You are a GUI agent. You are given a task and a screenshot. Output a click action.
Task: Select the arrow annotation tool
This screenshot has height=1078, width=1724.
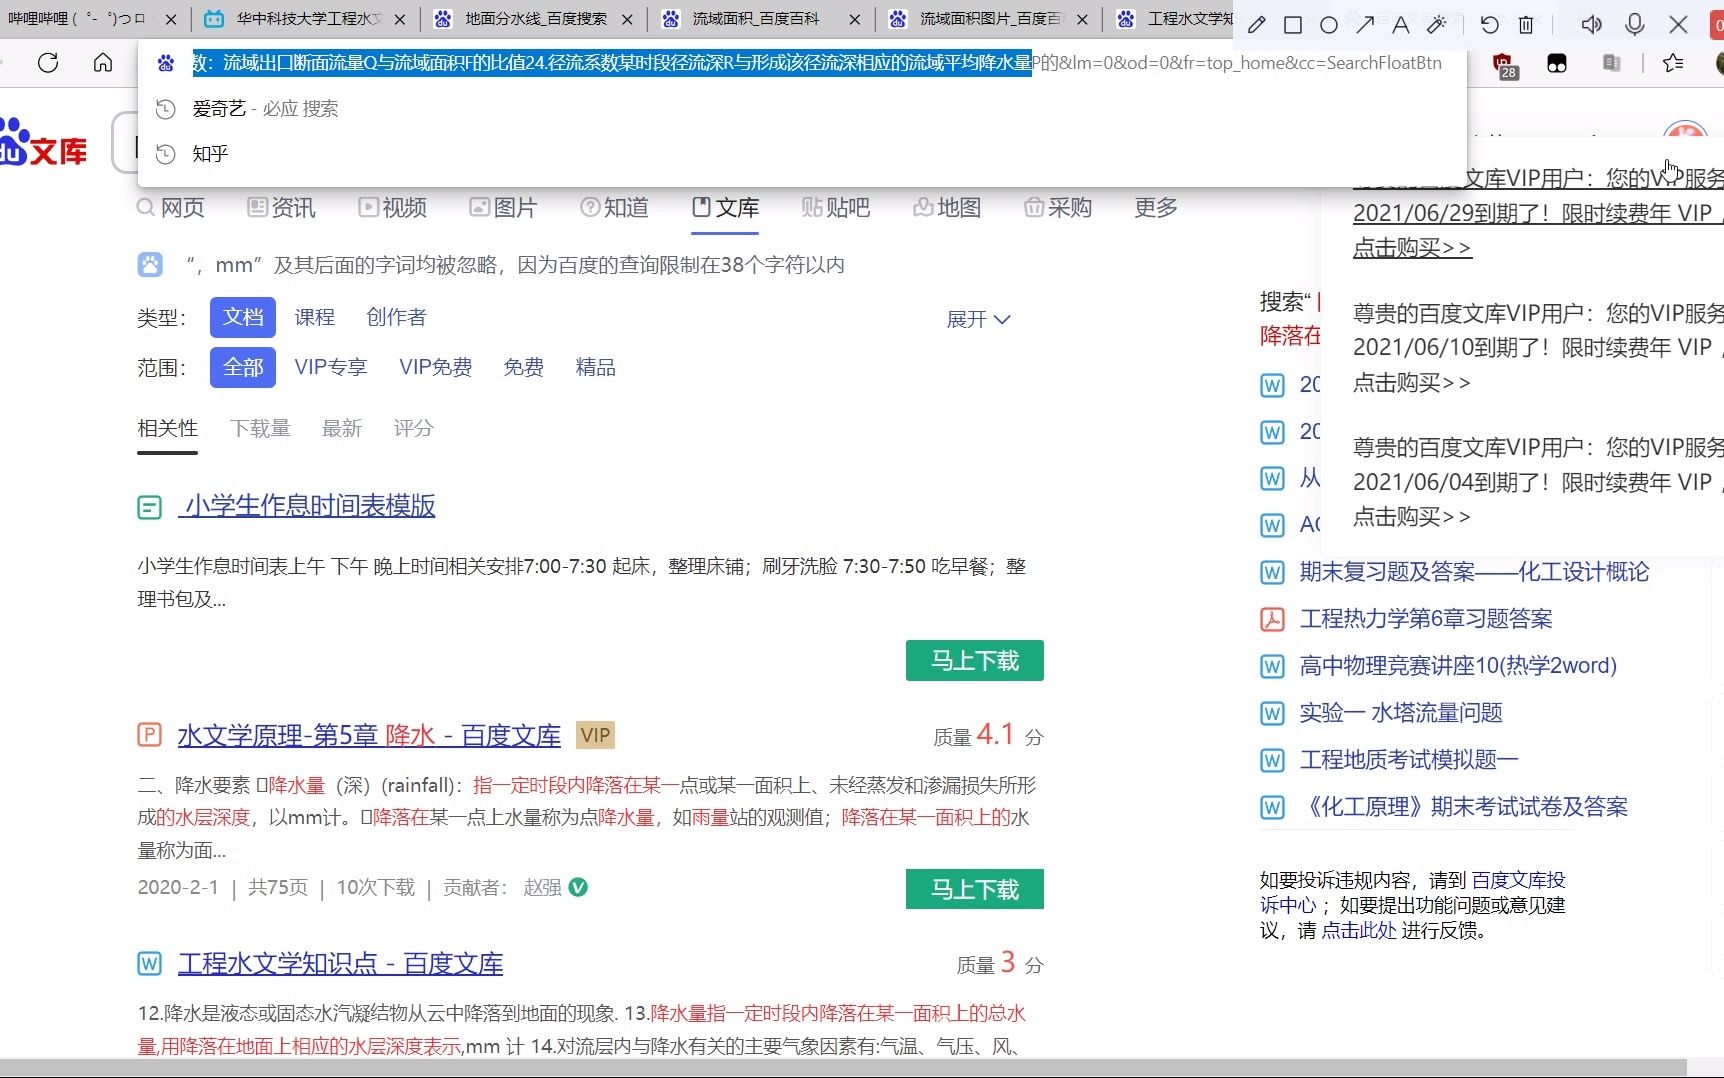coord(1365,24)
